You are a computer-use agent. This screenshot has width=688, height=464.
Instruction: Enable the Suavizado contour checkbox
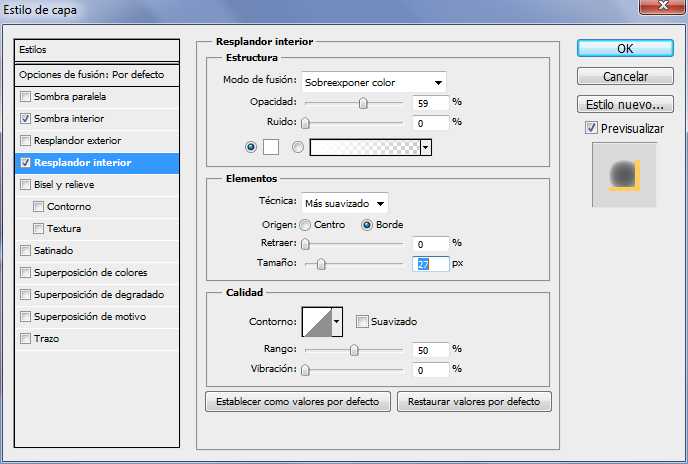point(362,322)
